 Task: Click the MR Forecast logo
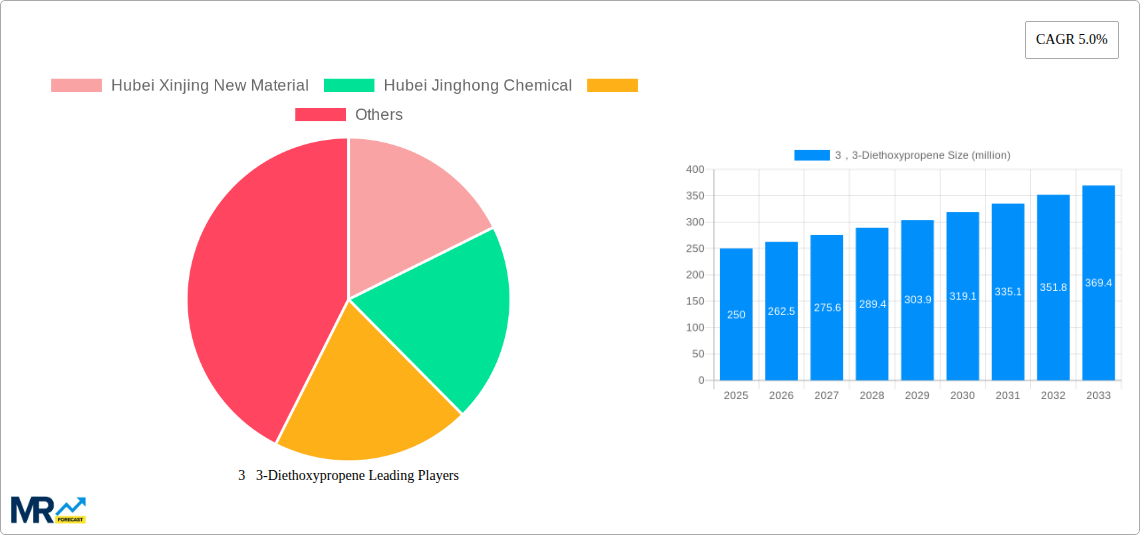(x=48, y=509)
